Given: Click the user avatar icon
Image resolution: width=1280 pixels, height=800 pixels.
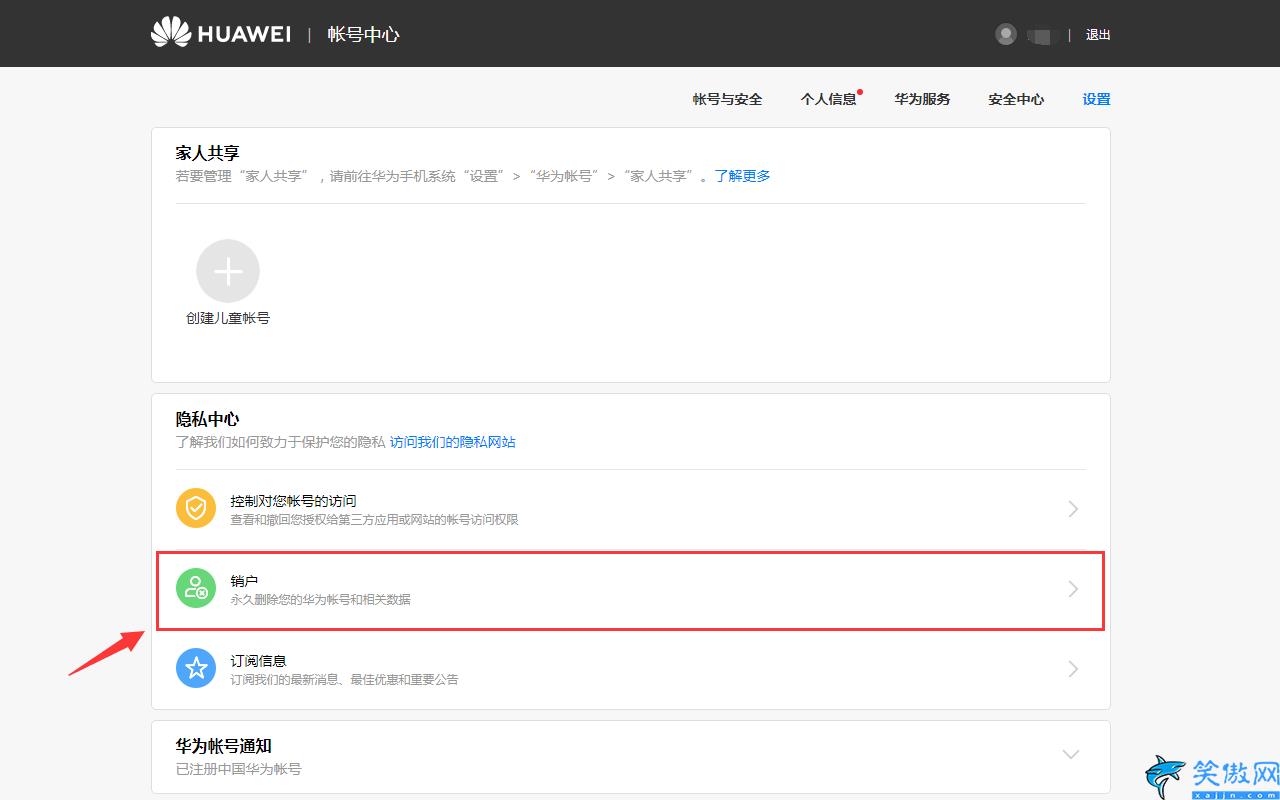Looking at the screenshot, I should pos(1006,34).
